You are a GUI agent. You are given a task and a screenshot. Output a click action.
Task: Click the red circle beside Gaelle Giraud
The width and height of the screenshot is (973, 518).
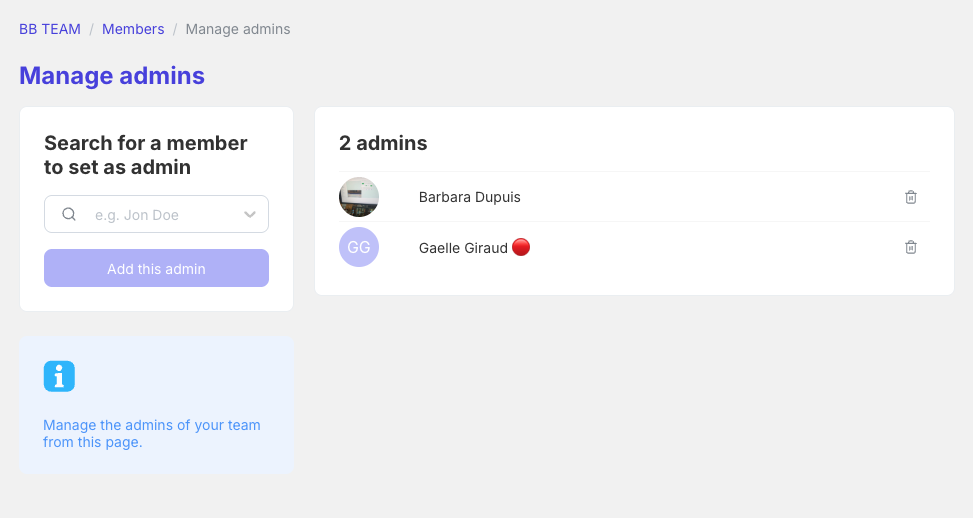tap(521, 247)
